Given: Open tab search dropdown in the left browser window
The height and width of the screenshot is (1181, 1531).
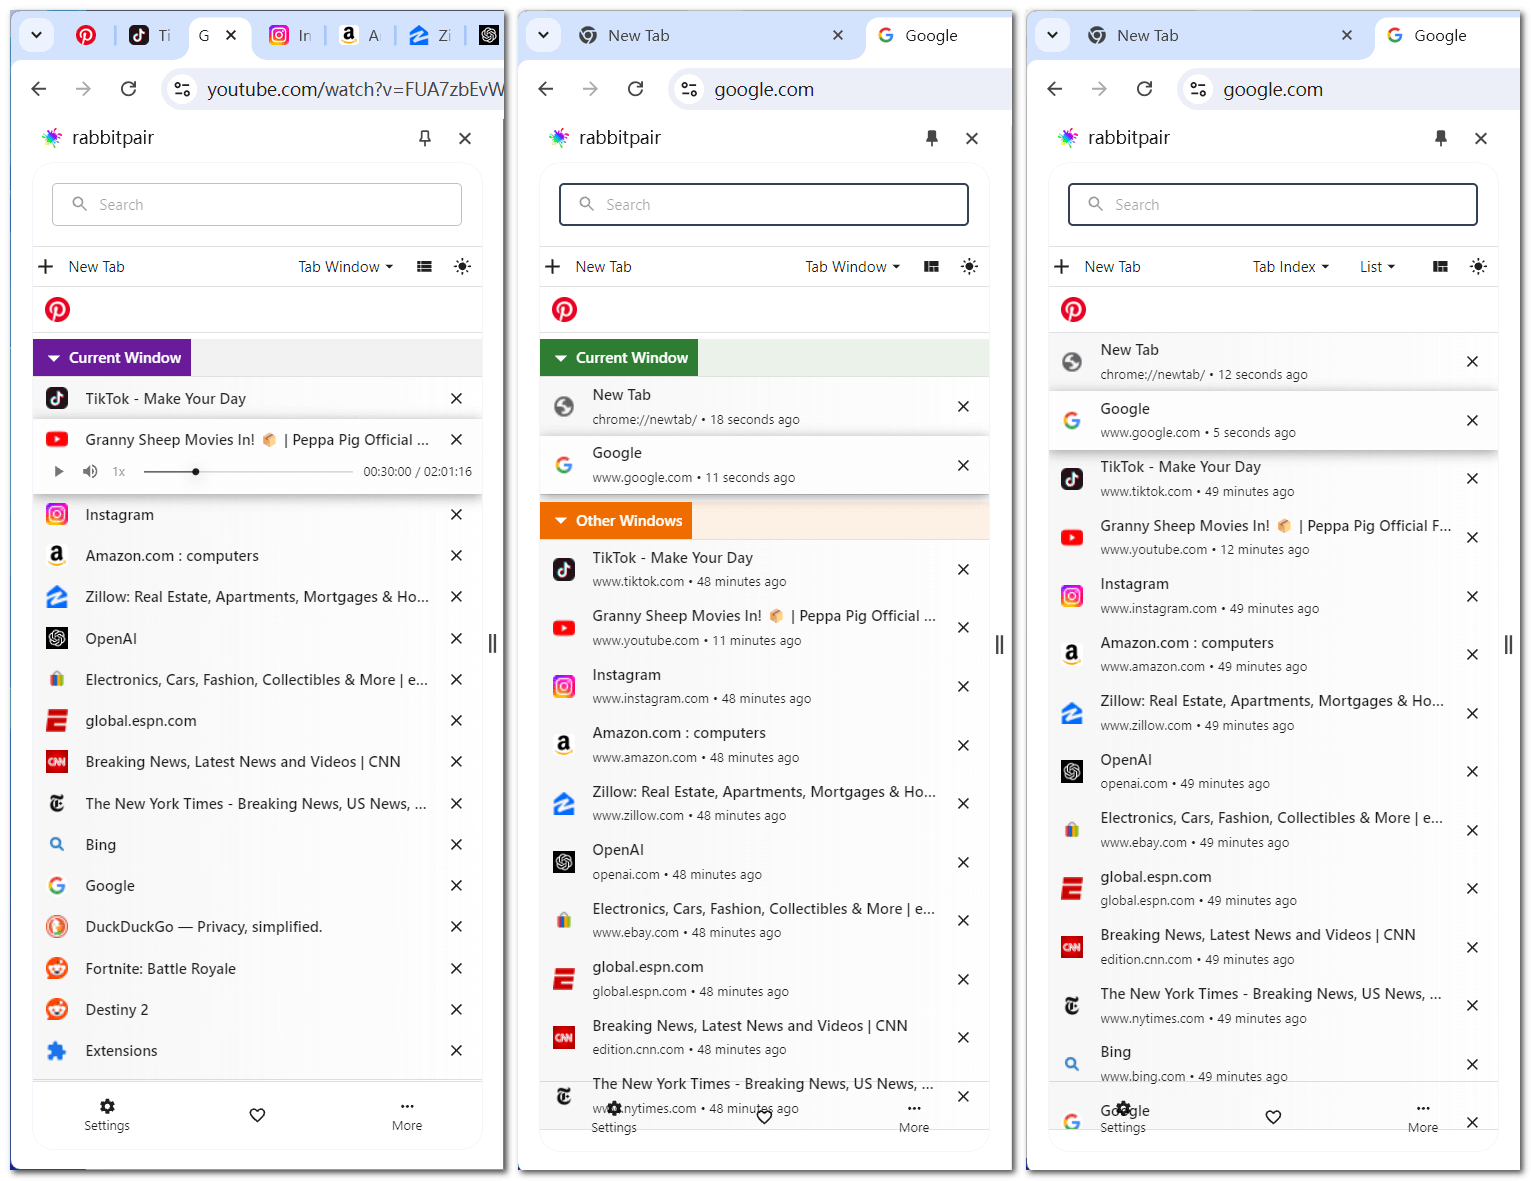Looking at the screenshot, I should point(36,35).
